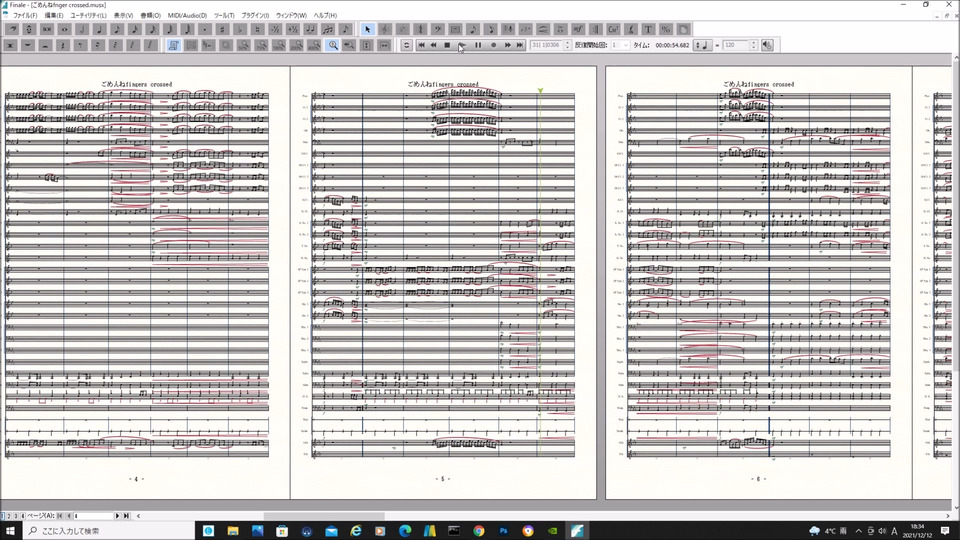
Task: Zoom to 400% magnifier icon
Action: pyautogui.click(x=313, y=45)
